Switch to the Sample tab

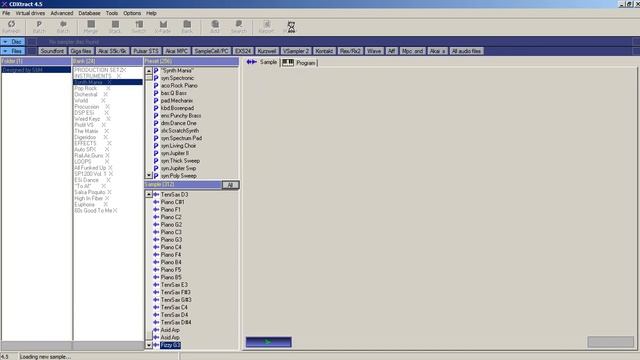(262, 62)
